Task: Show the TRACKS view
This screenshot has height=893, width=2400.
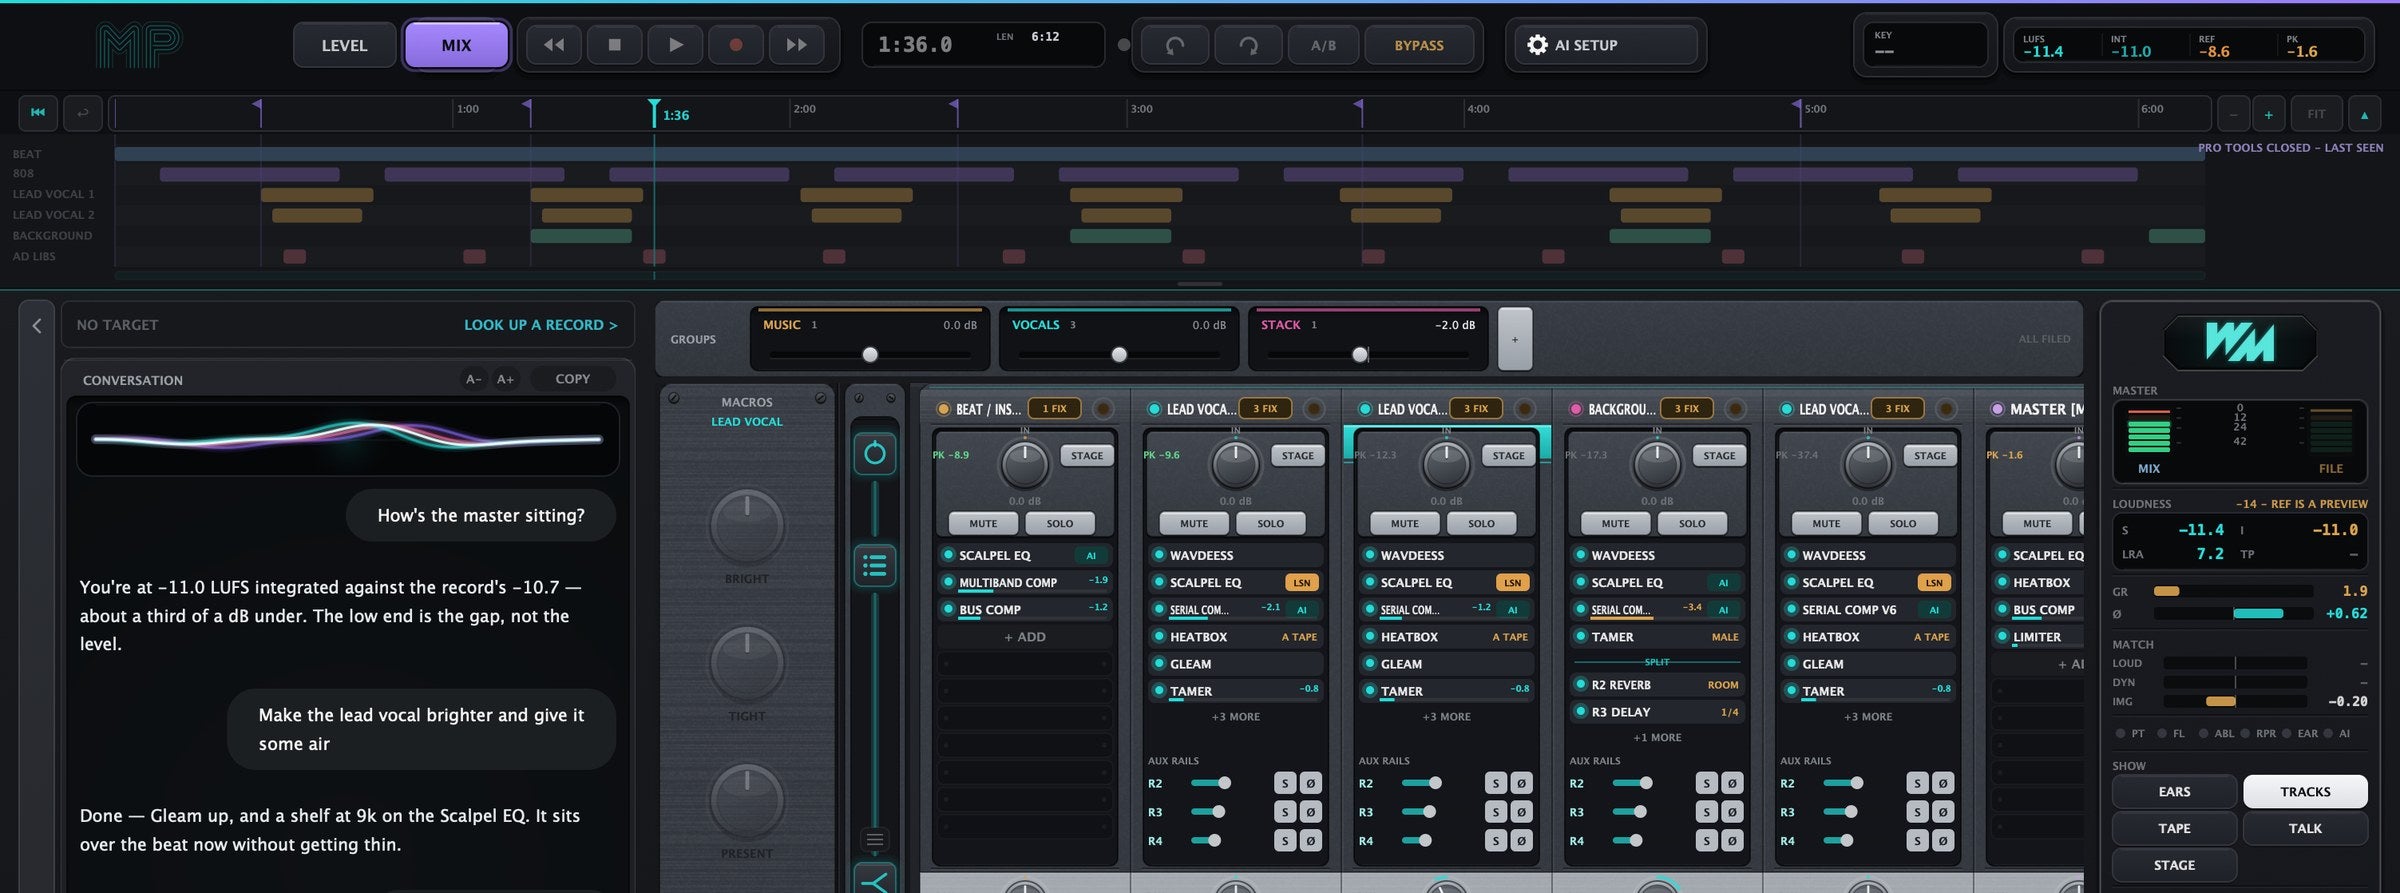Action: click(x=2305, y=791)
